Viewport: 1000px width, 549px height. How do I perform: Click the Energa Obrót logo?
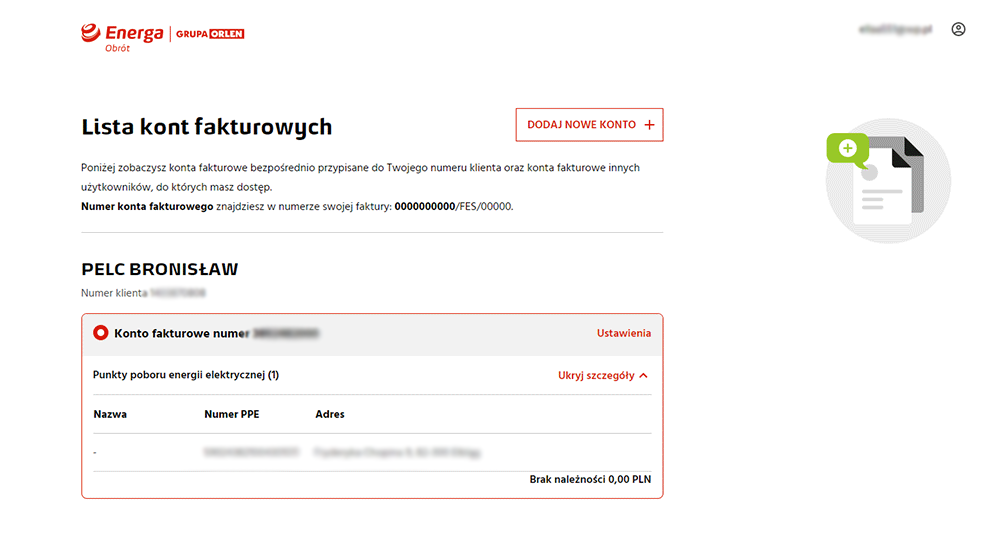point(122,36)
